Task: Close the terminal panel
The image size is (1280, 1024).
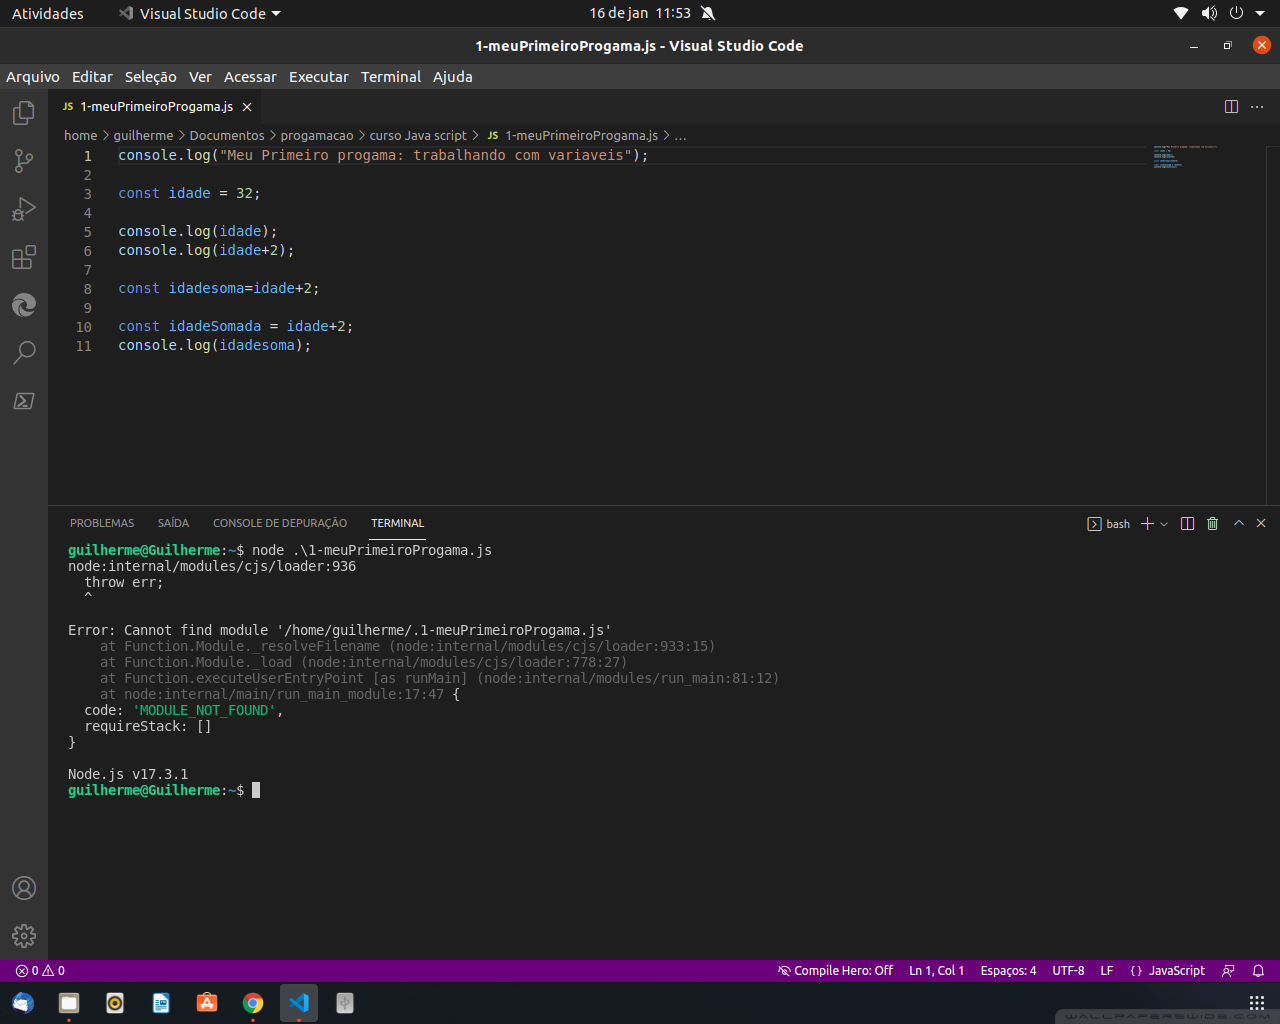Action: point(1261,523)
